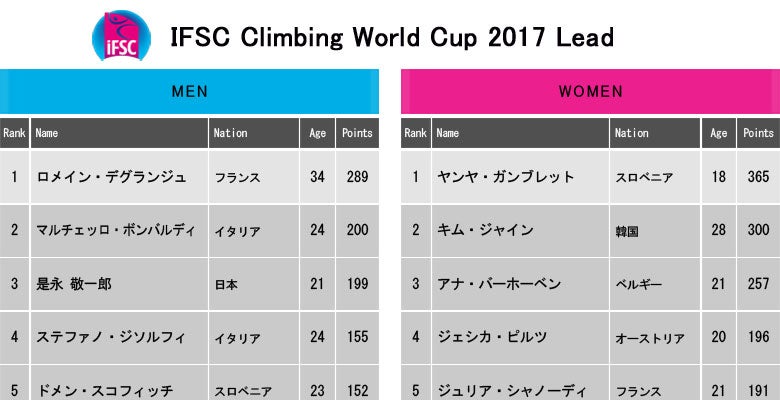Click the name マルチェッロ・ボンバルディ
Image resolution: width=780 pixels, height=400 pixels.
coord(117,230)
